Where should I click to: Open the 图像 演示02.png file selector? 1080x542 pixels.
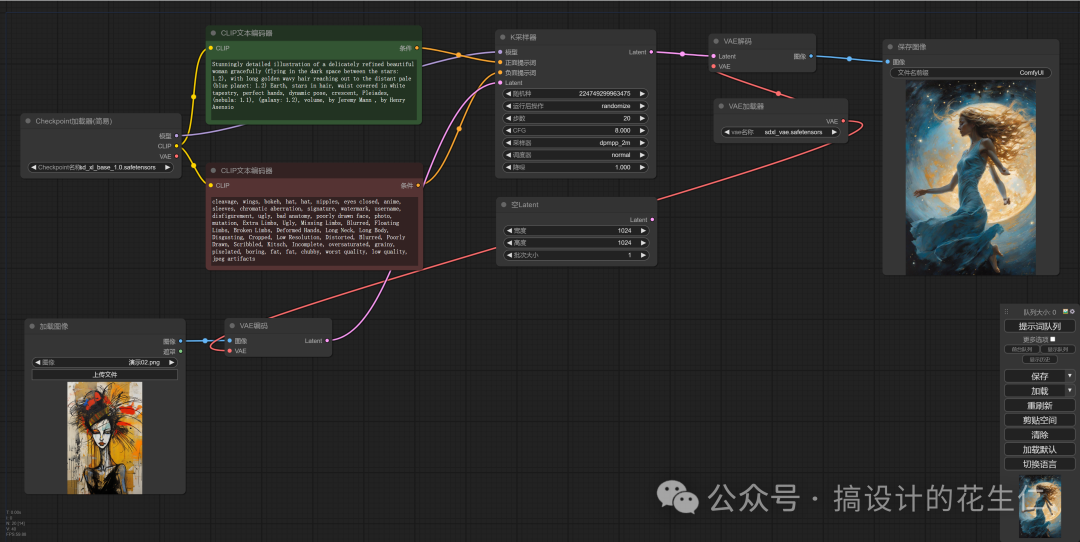[x=105, y=362]
